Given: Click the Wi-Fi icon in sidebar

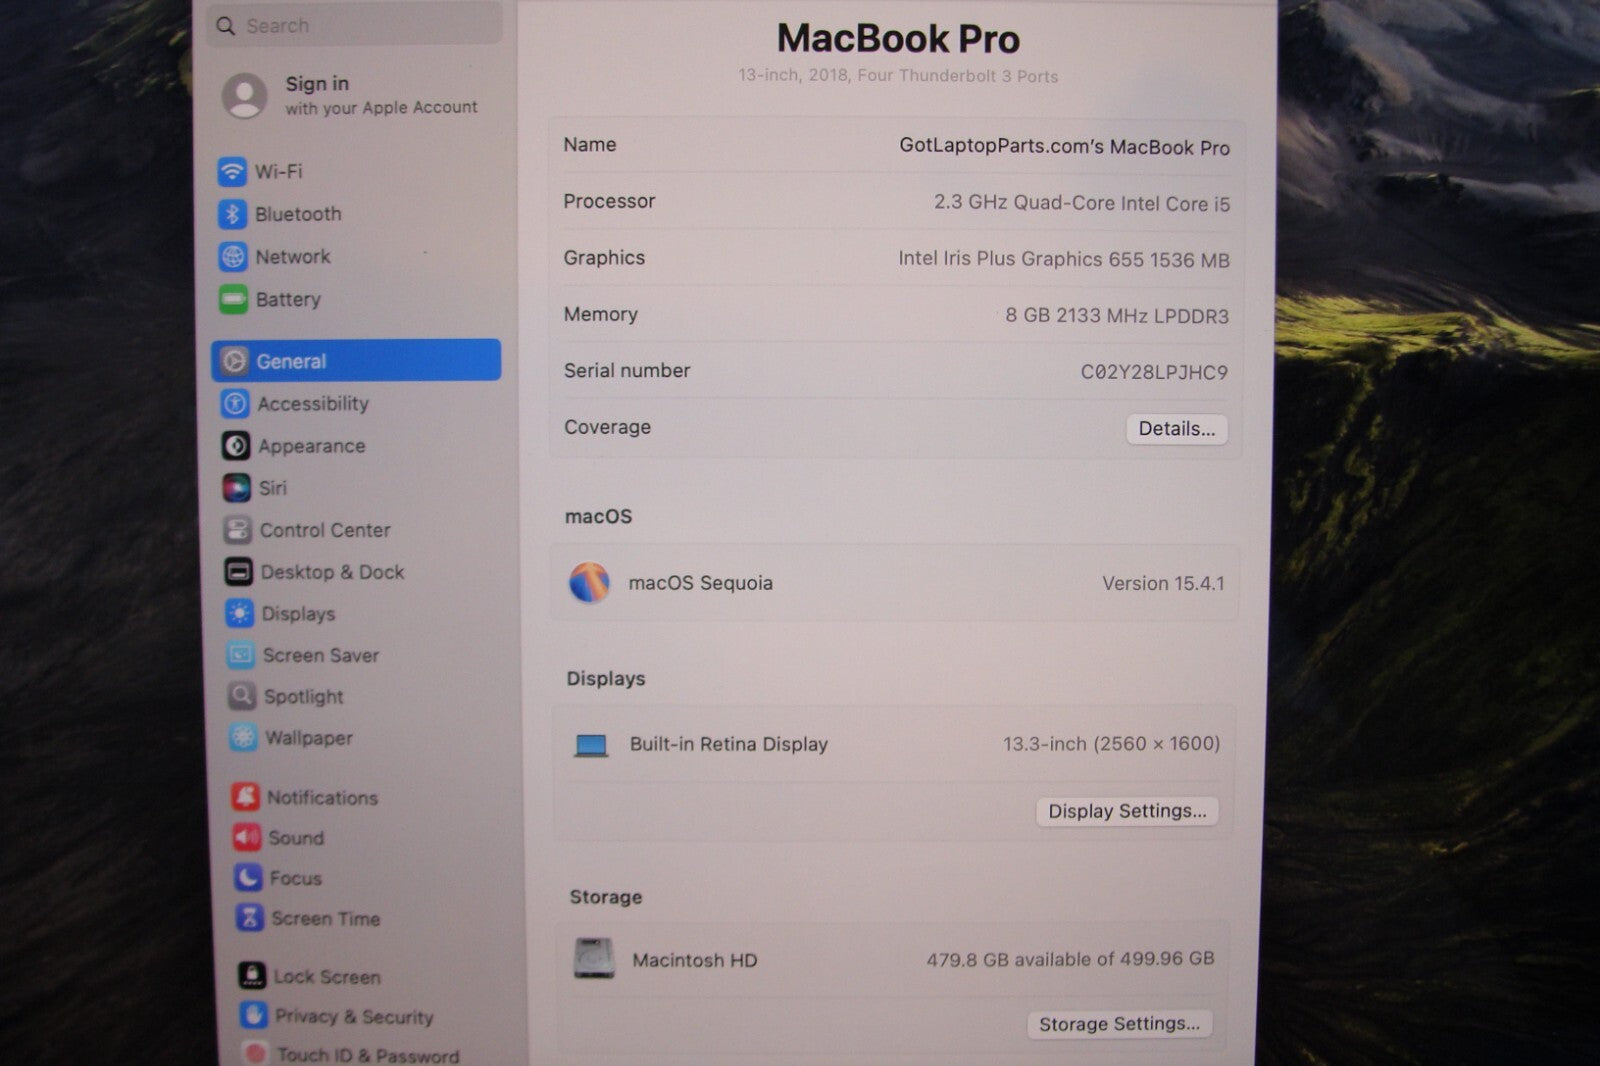Looking at the screenshot, I should [232, 172].
